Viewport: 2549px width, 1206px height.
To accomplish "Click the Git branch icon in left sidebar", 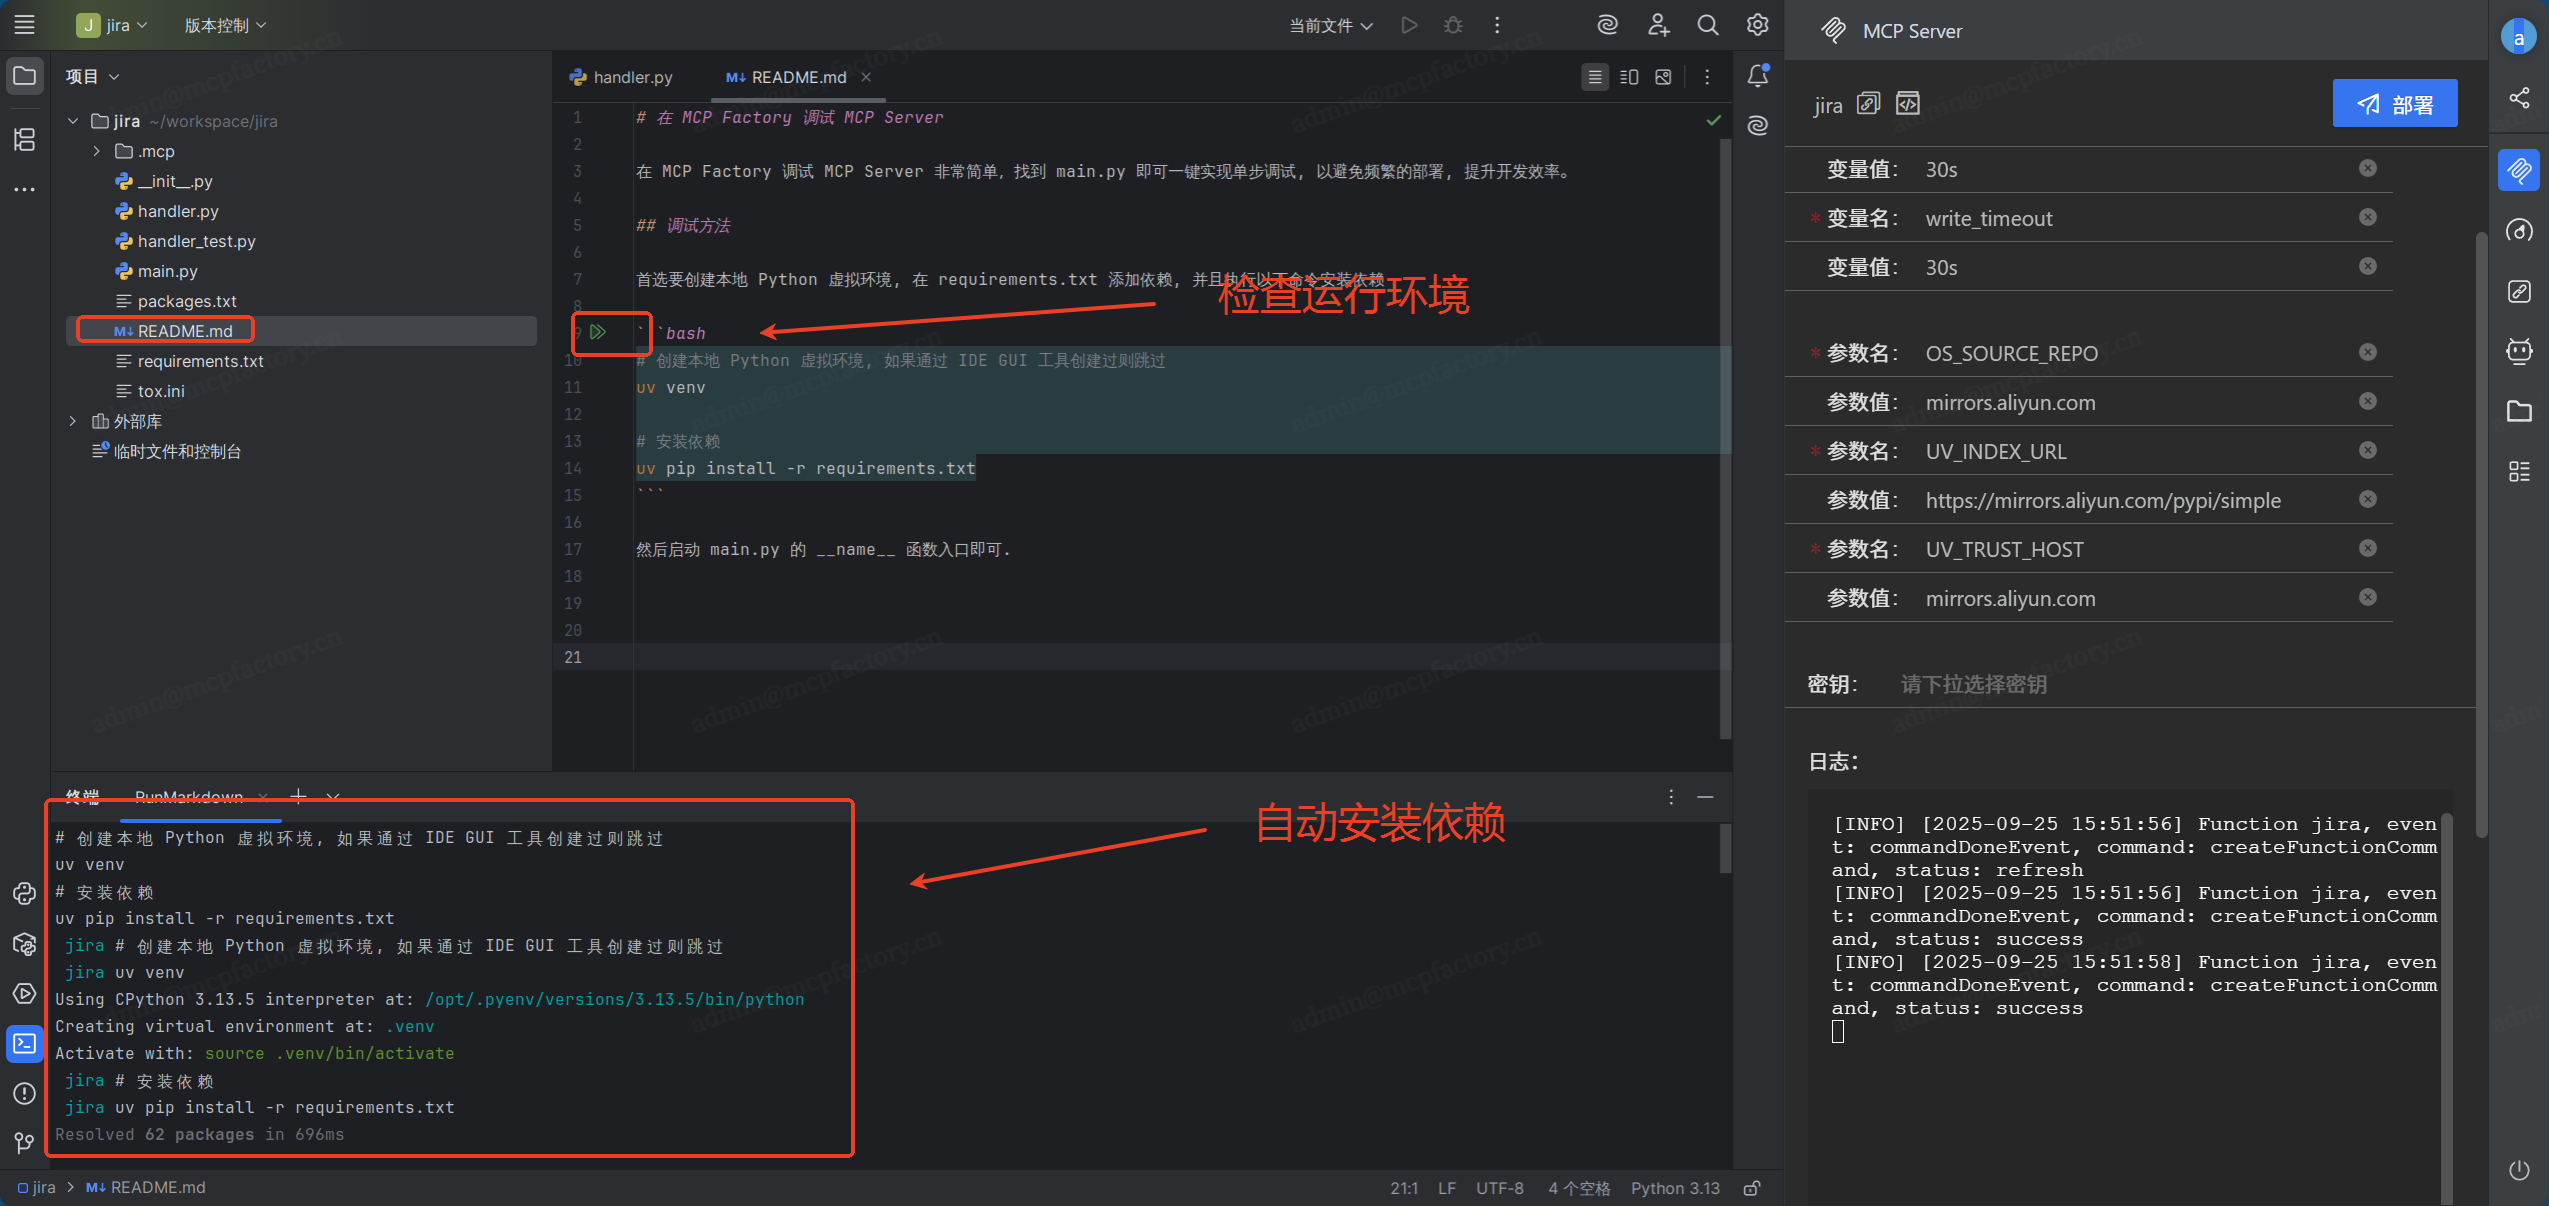I will click(x=24, y=1142).
